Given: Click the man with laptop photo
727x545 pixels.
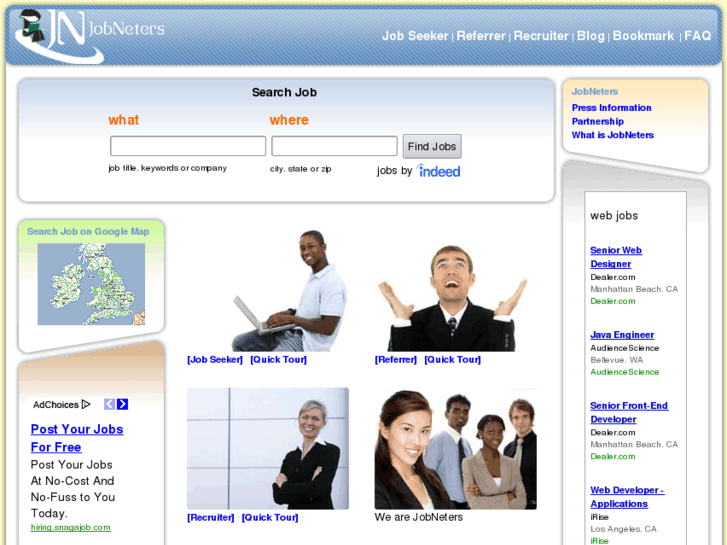Looking at the screenshot, I should pos(290,290).
